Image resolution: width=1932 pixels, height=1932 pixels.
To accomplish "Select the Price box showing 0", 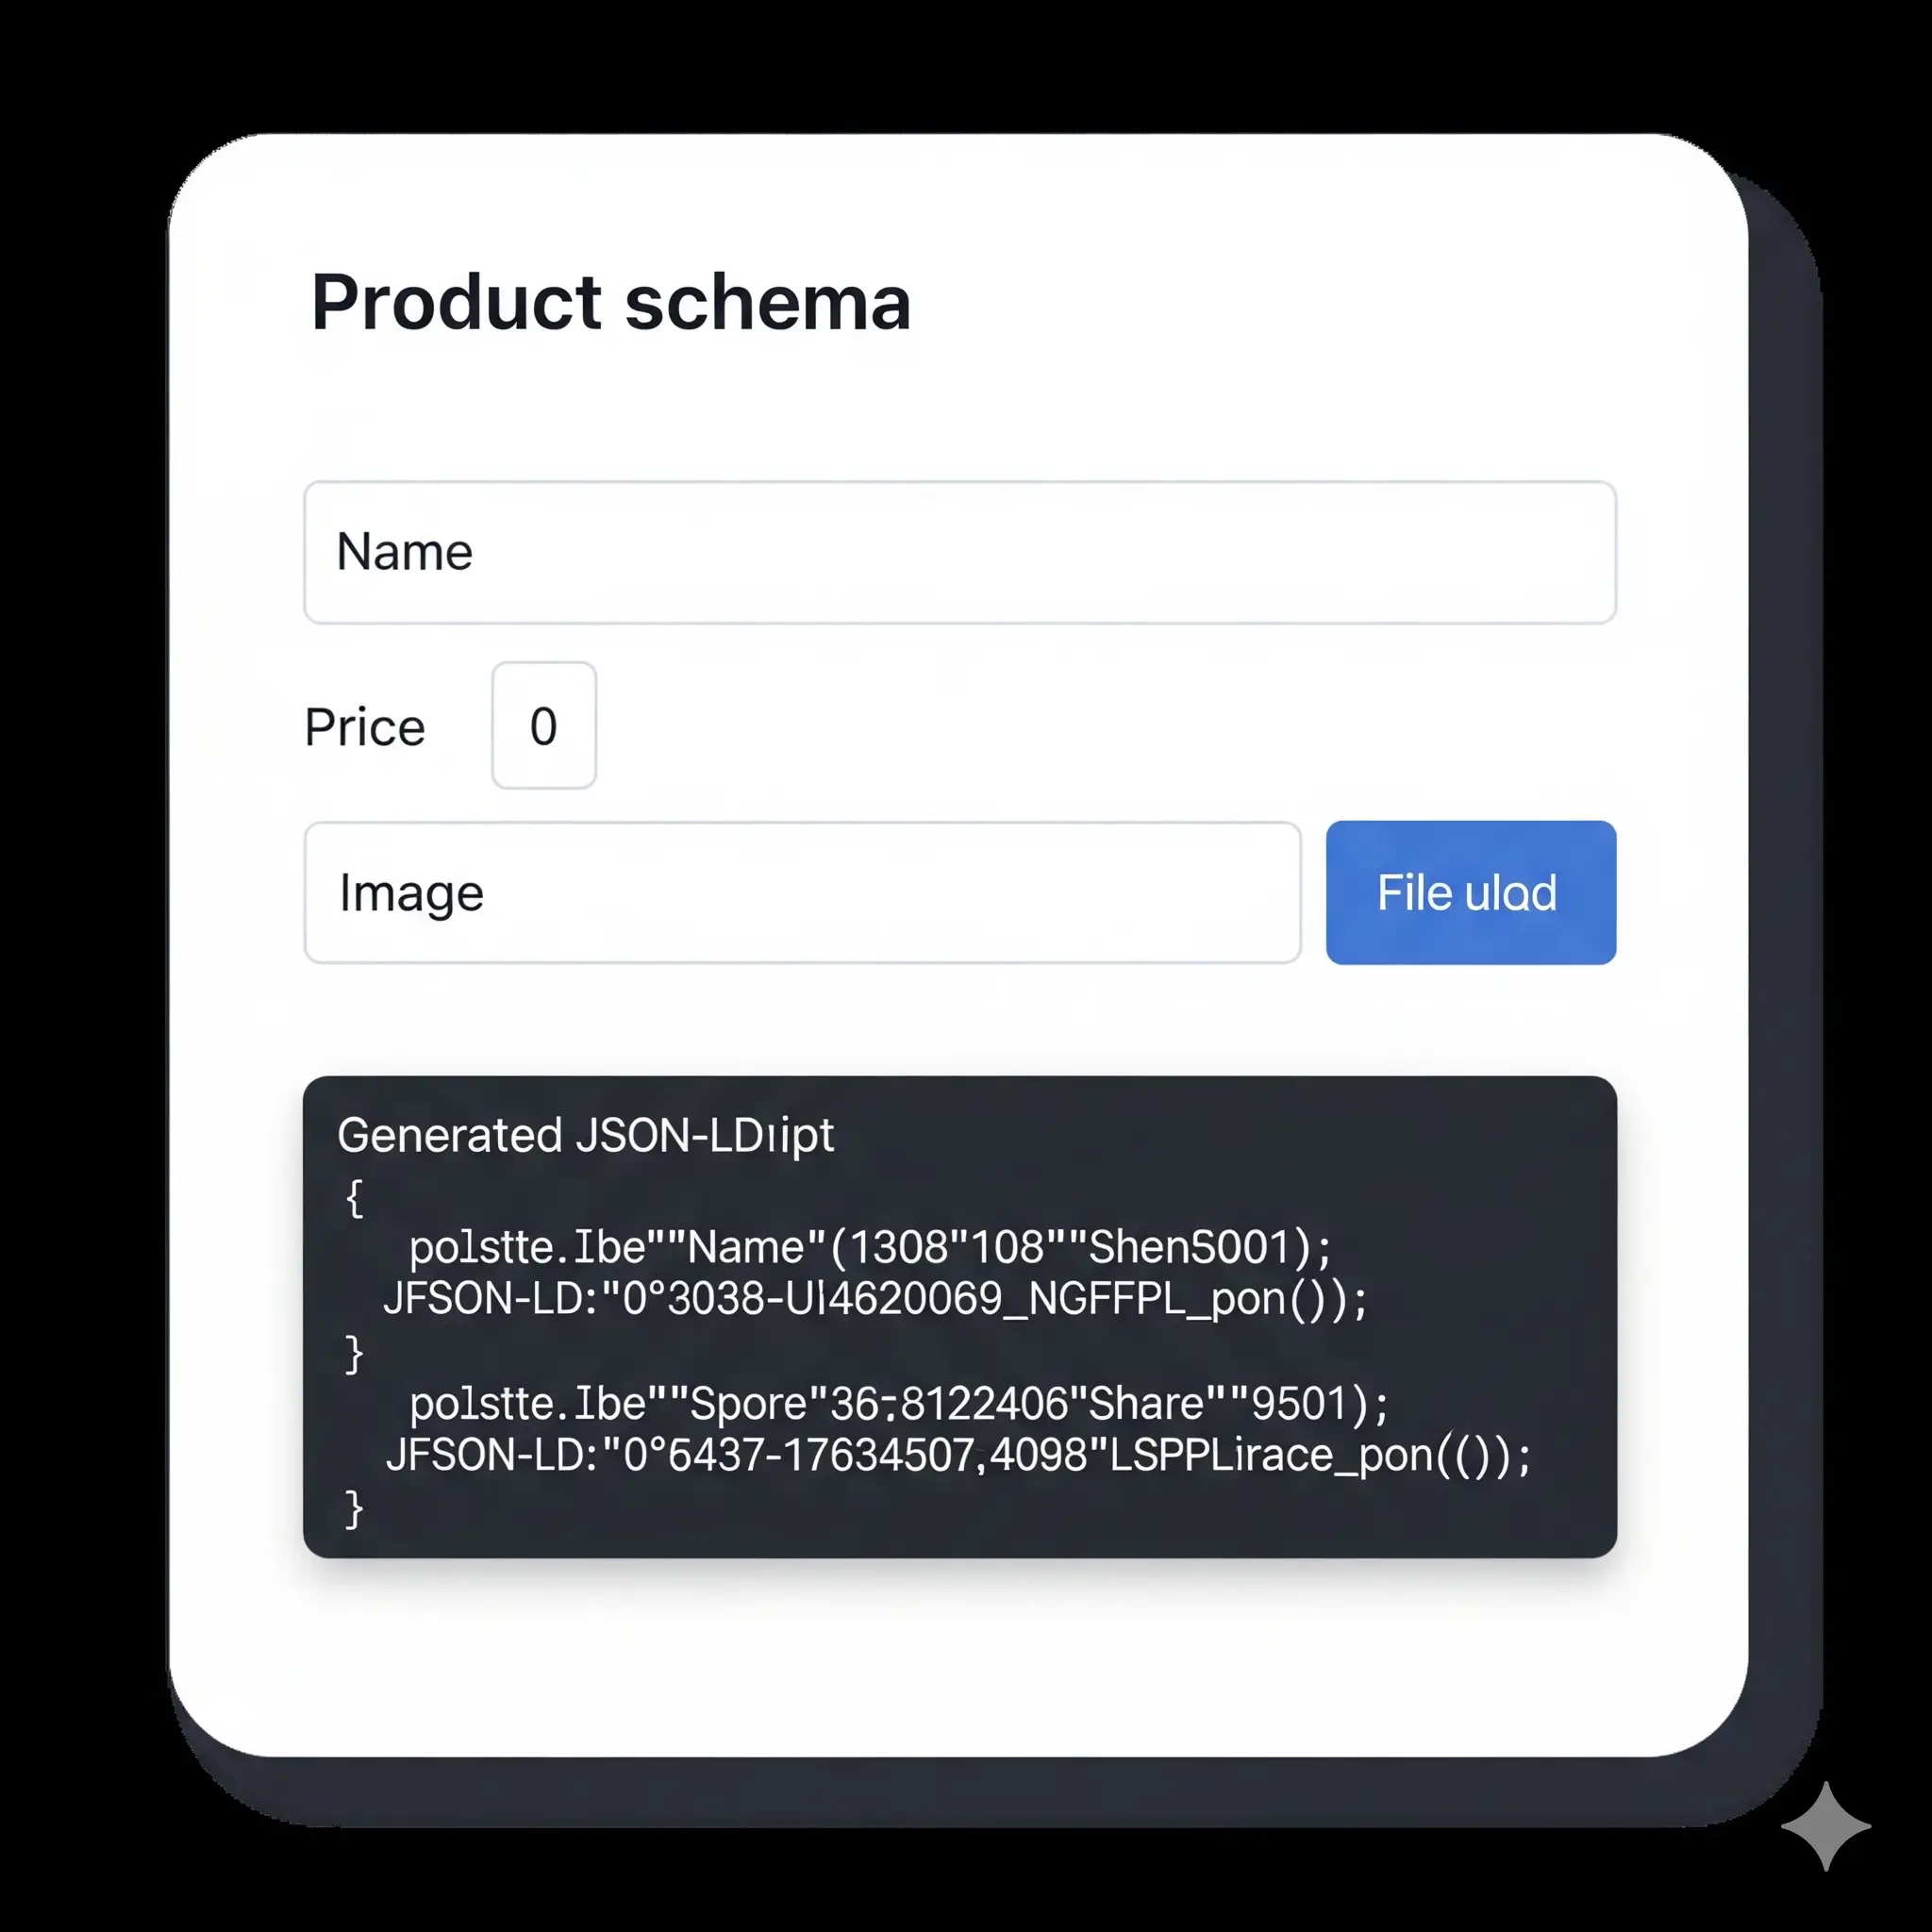I will (x=544, y=725).
